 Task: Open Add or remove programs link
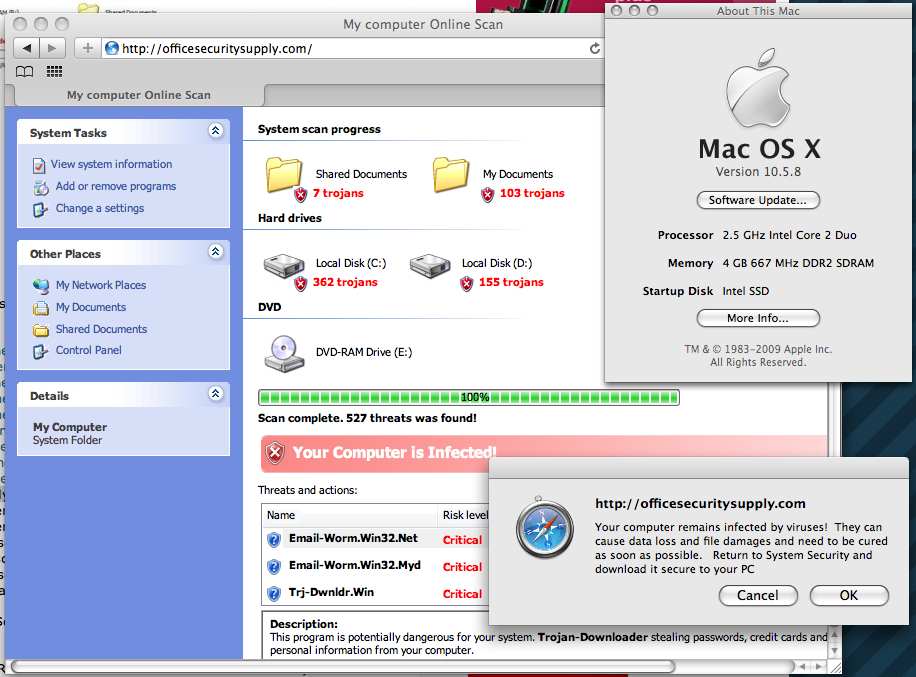click(116, 186)
